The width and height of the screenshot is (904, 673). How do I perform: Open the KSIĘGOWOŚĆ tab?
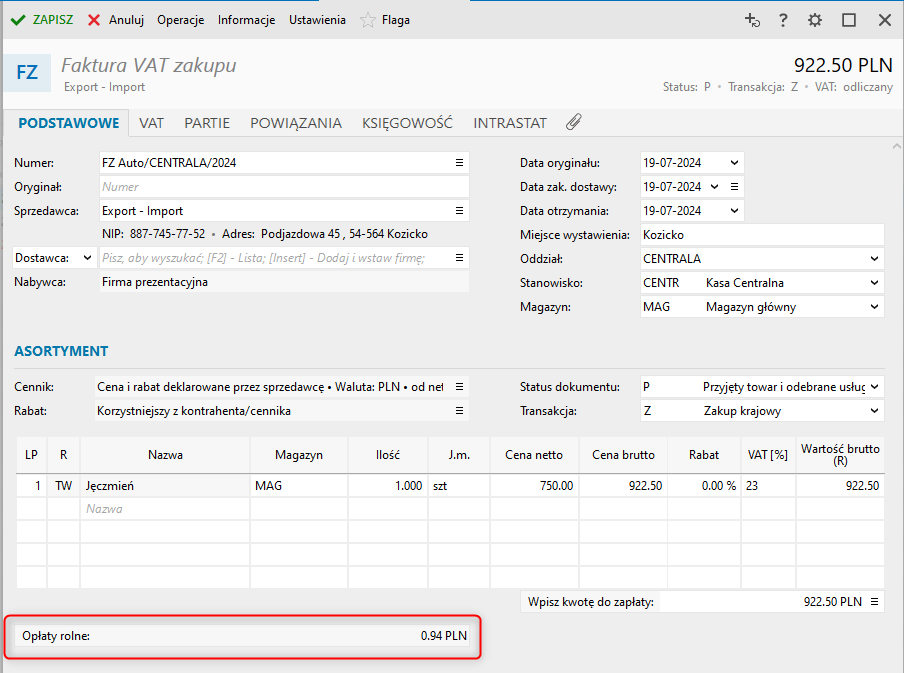[407, 123]
